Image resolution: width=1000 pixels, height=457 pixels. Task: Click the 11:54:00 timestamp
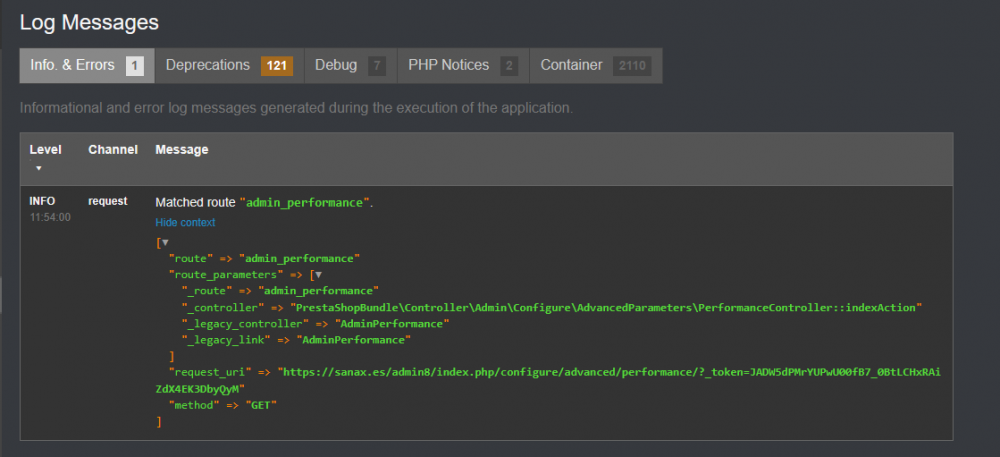pyautogui.click(x=50, y=217)
